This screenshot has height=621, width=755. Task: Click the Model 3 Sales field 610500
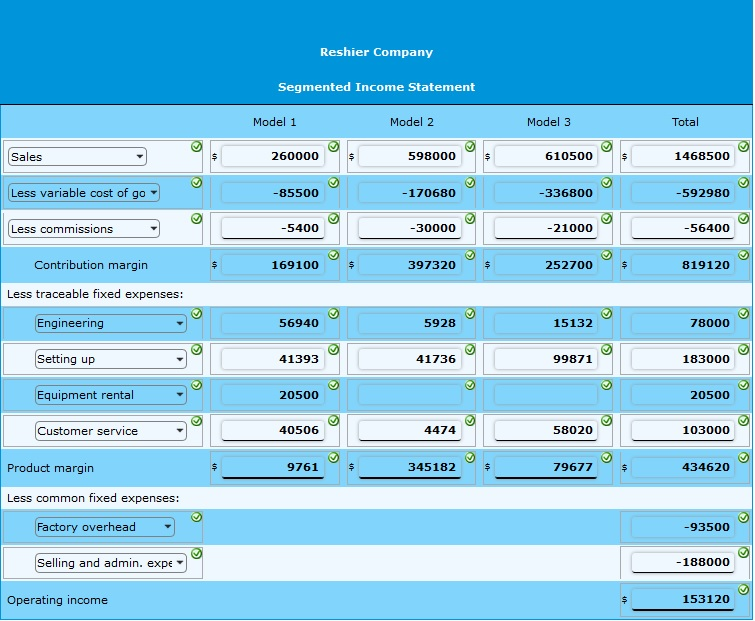pyautogui.click(x=546, y=156)
